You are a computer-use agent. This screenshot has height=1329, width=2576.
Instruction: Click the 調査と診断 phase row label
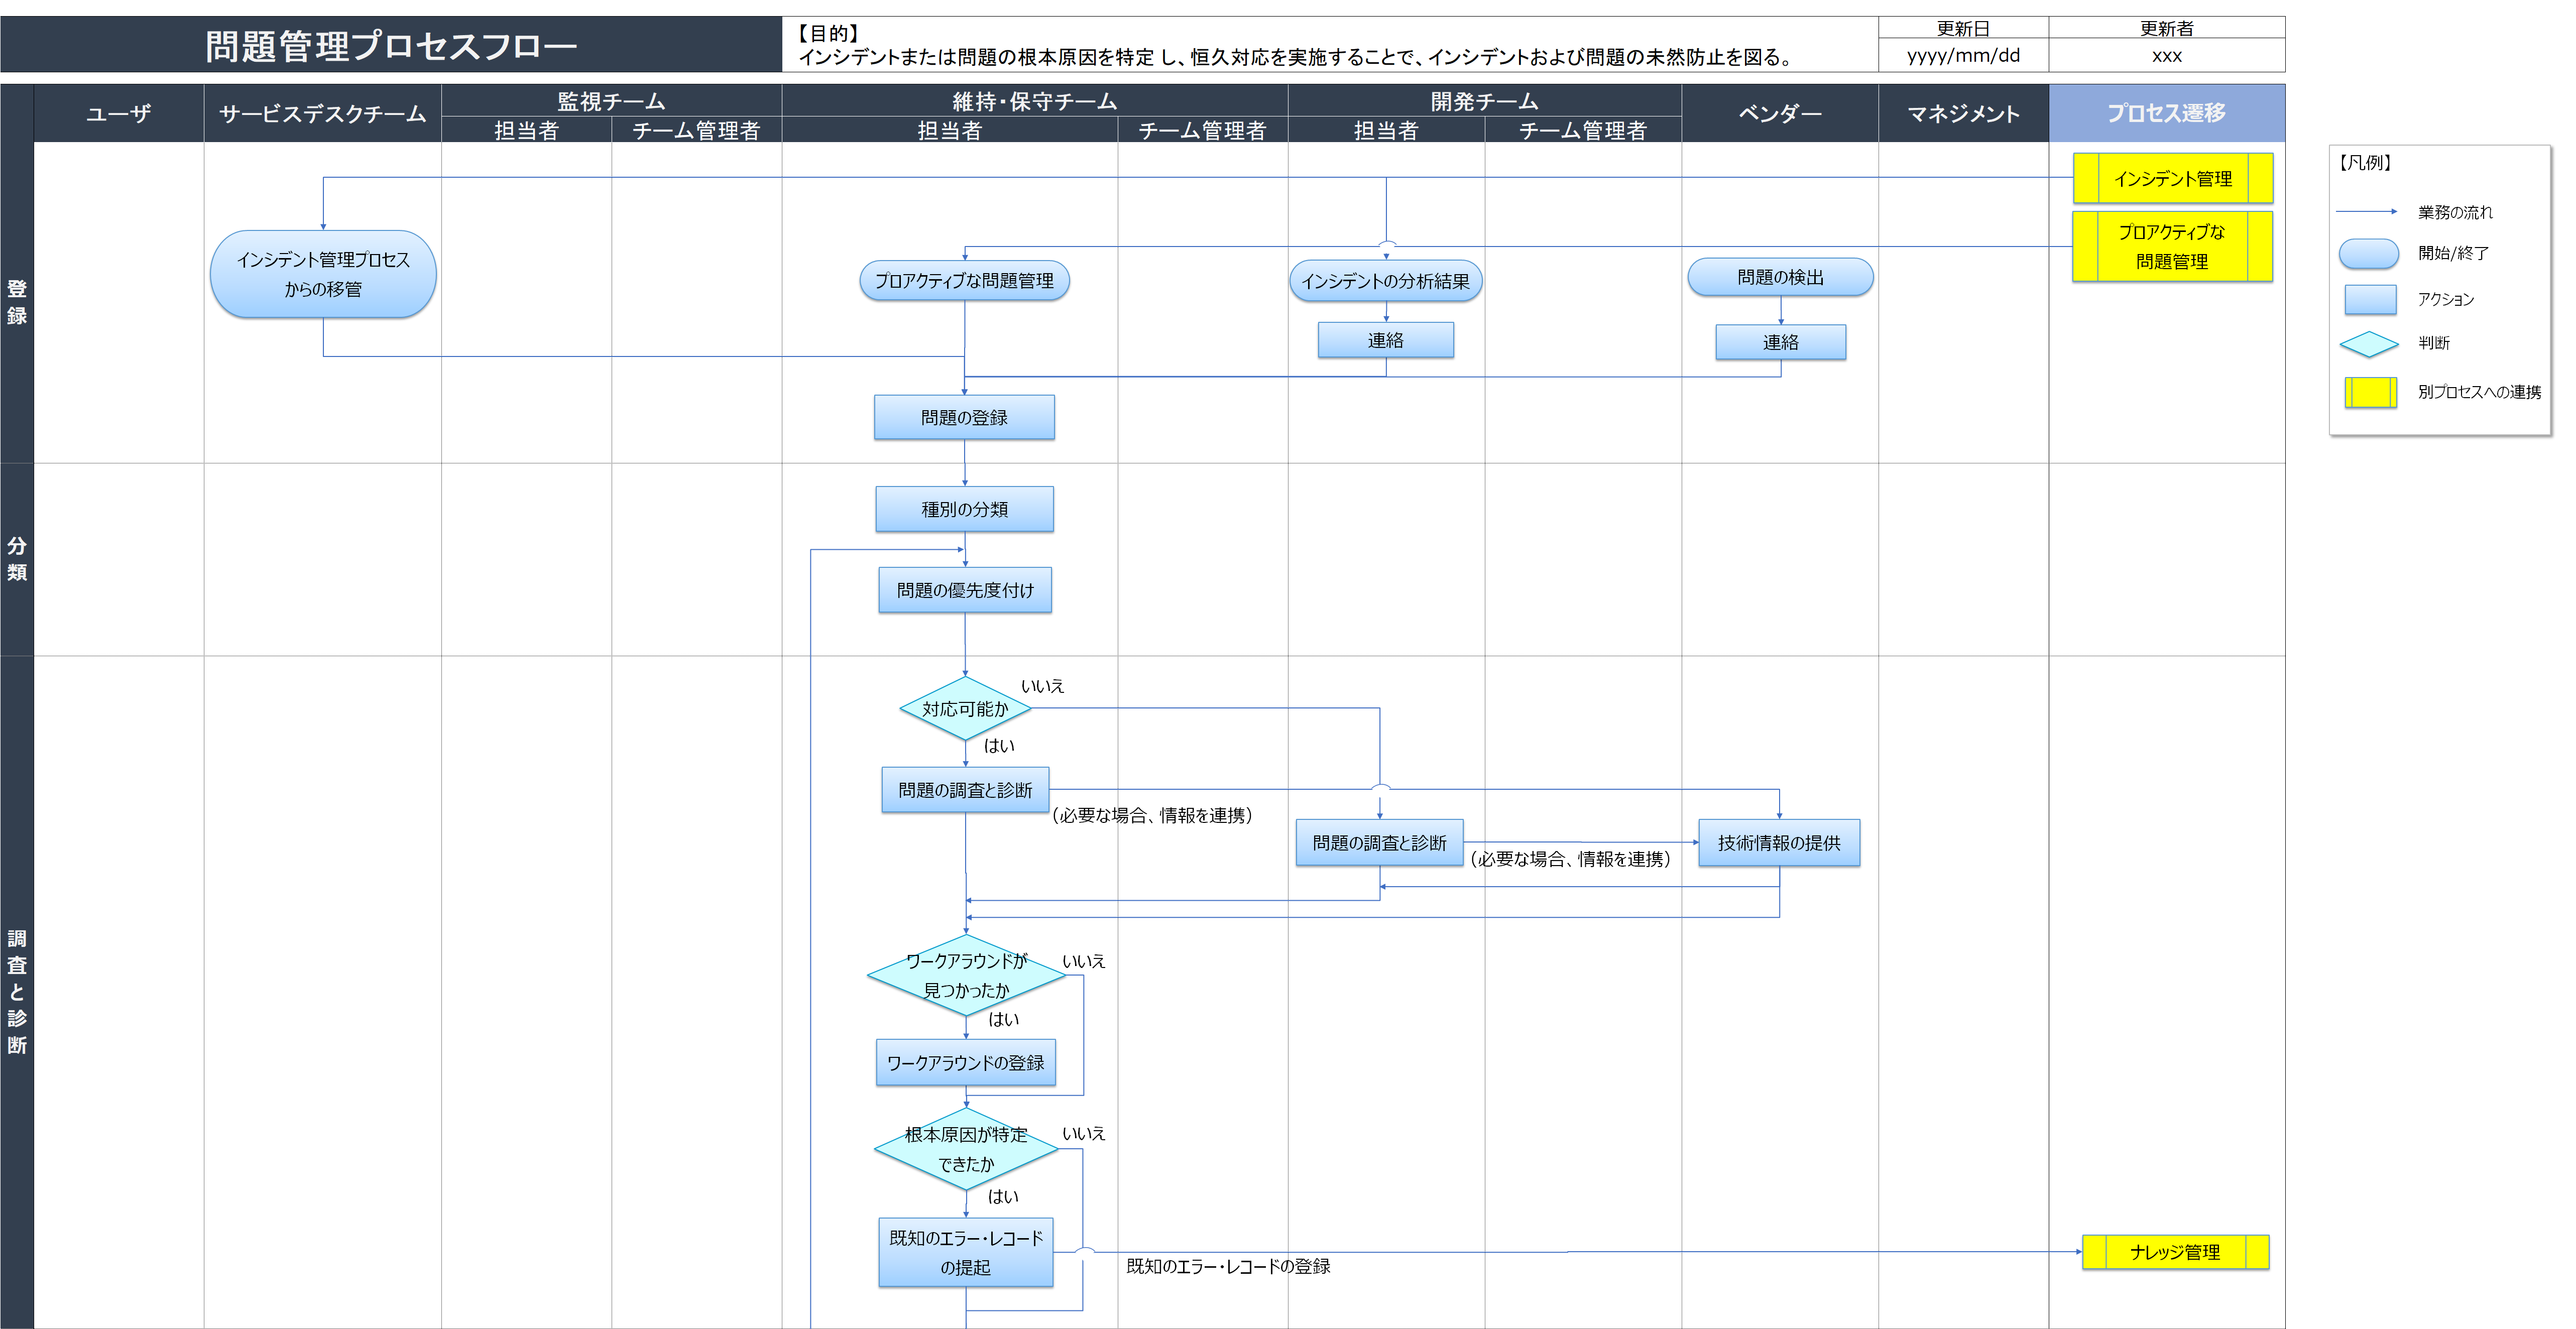click(x=17, y=991)
